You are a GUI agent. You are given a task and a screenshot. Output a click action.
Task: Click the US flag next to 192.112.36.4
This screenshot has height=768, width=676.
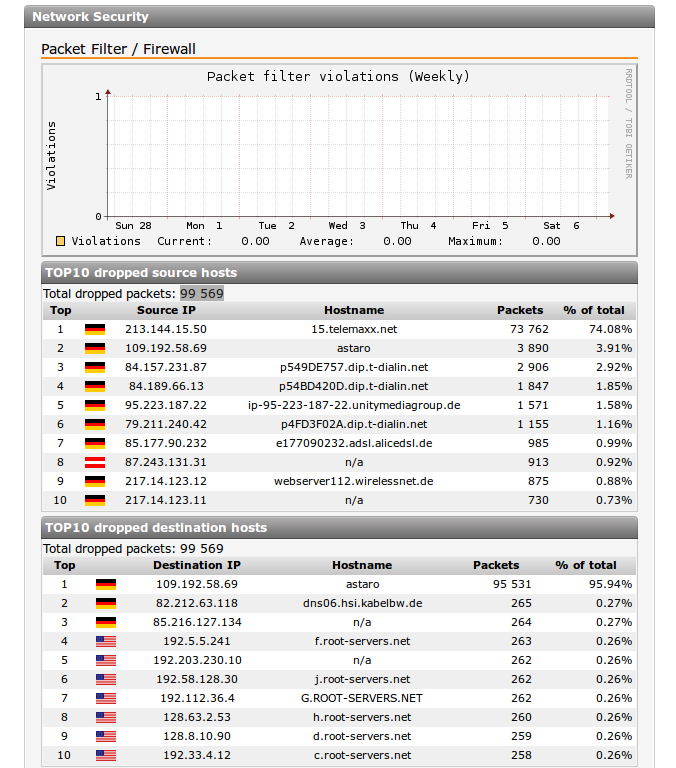tap(106, 698)
